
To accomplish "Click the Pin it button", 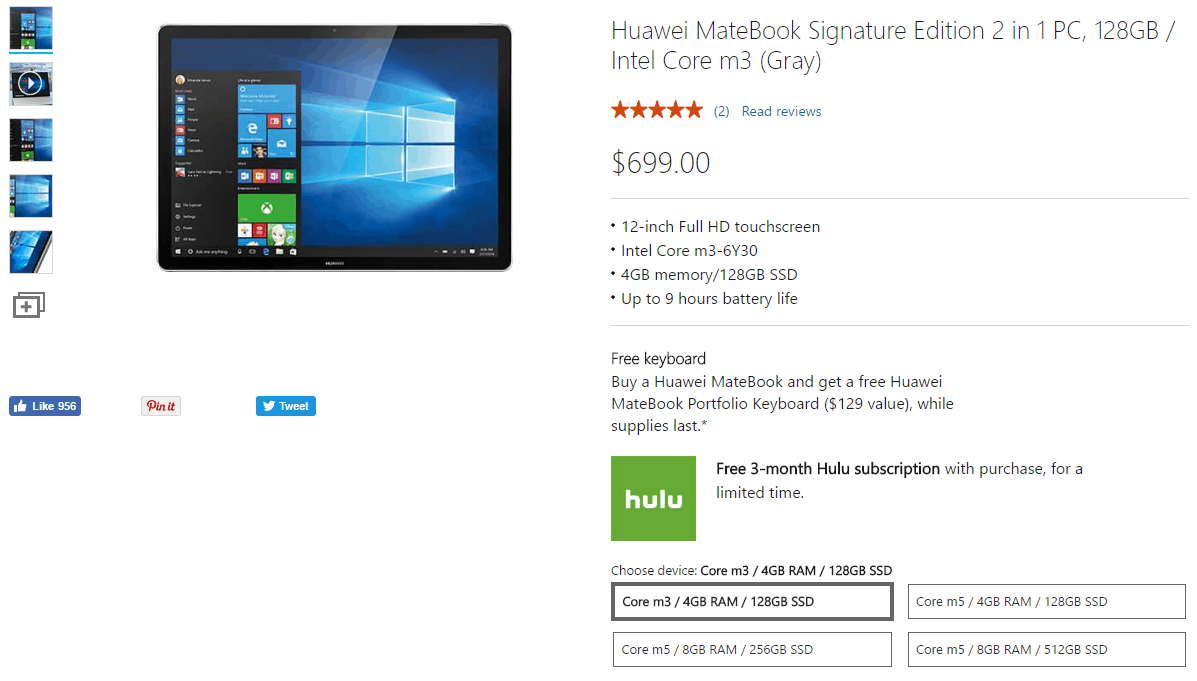I will (x=161, y=406).
